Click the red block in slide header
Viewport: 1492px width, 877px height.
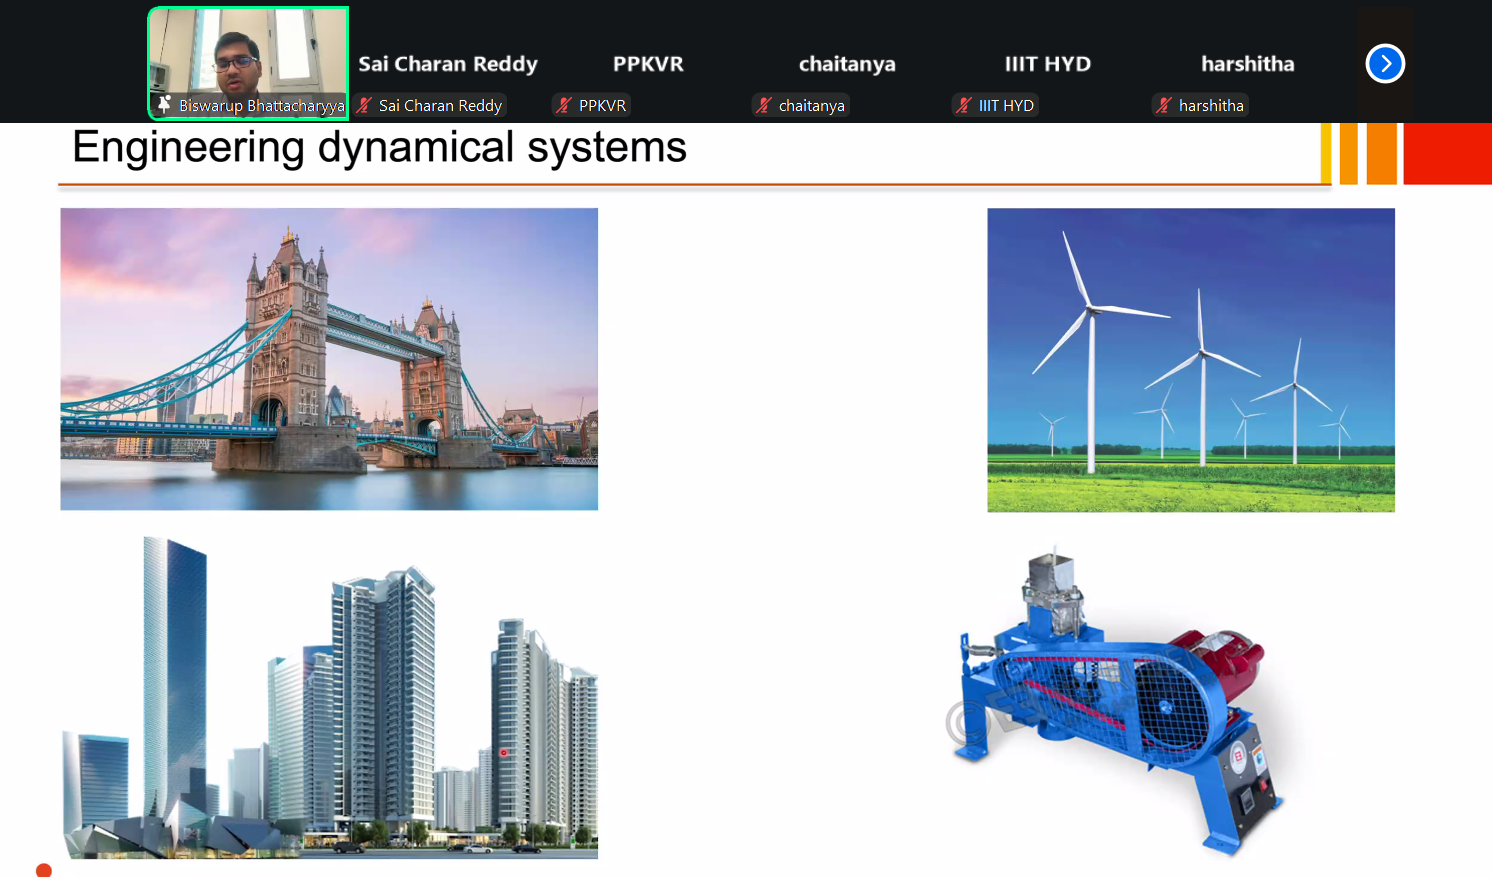[x=1447, y=153]
